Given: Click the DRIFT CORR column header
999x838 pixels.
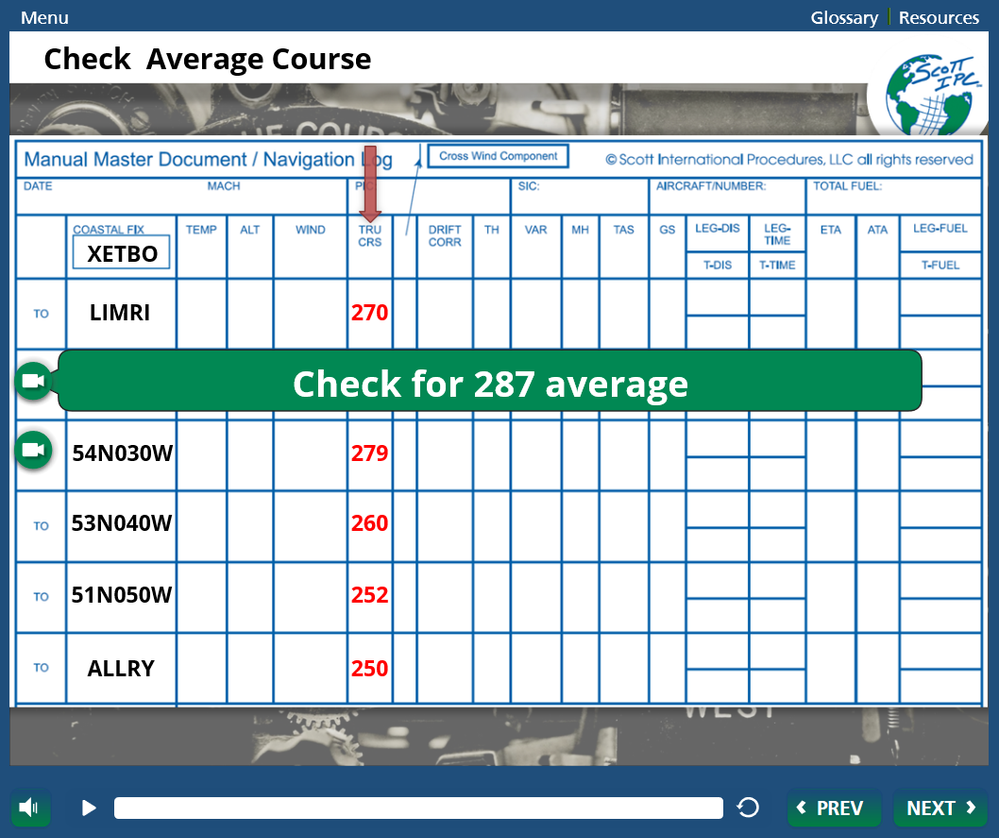Looking at the screenshot, I should click(x=444, y=236).
